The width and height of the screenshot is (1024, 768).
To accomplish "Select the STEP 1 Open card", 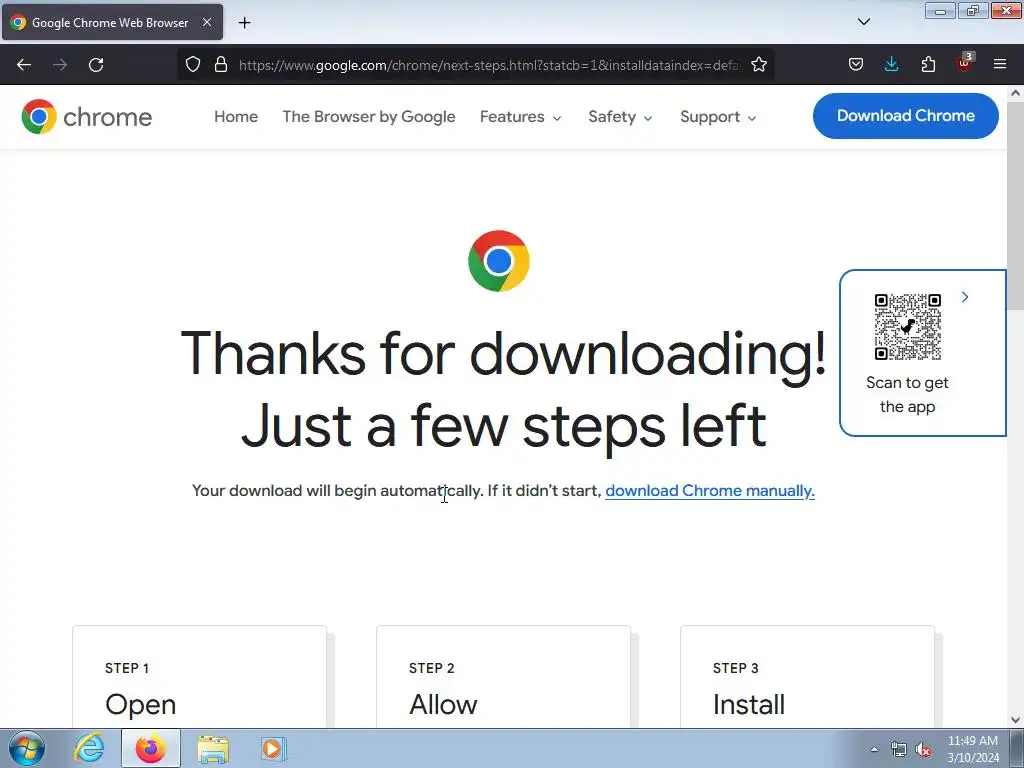I will point(199,677).
